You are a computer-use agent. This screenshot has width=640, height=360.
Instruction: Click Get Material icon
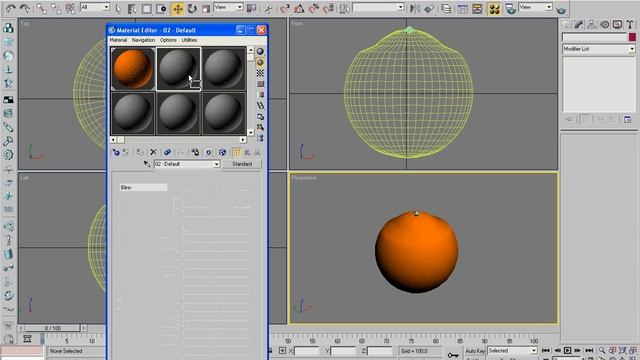pos(116,152)
